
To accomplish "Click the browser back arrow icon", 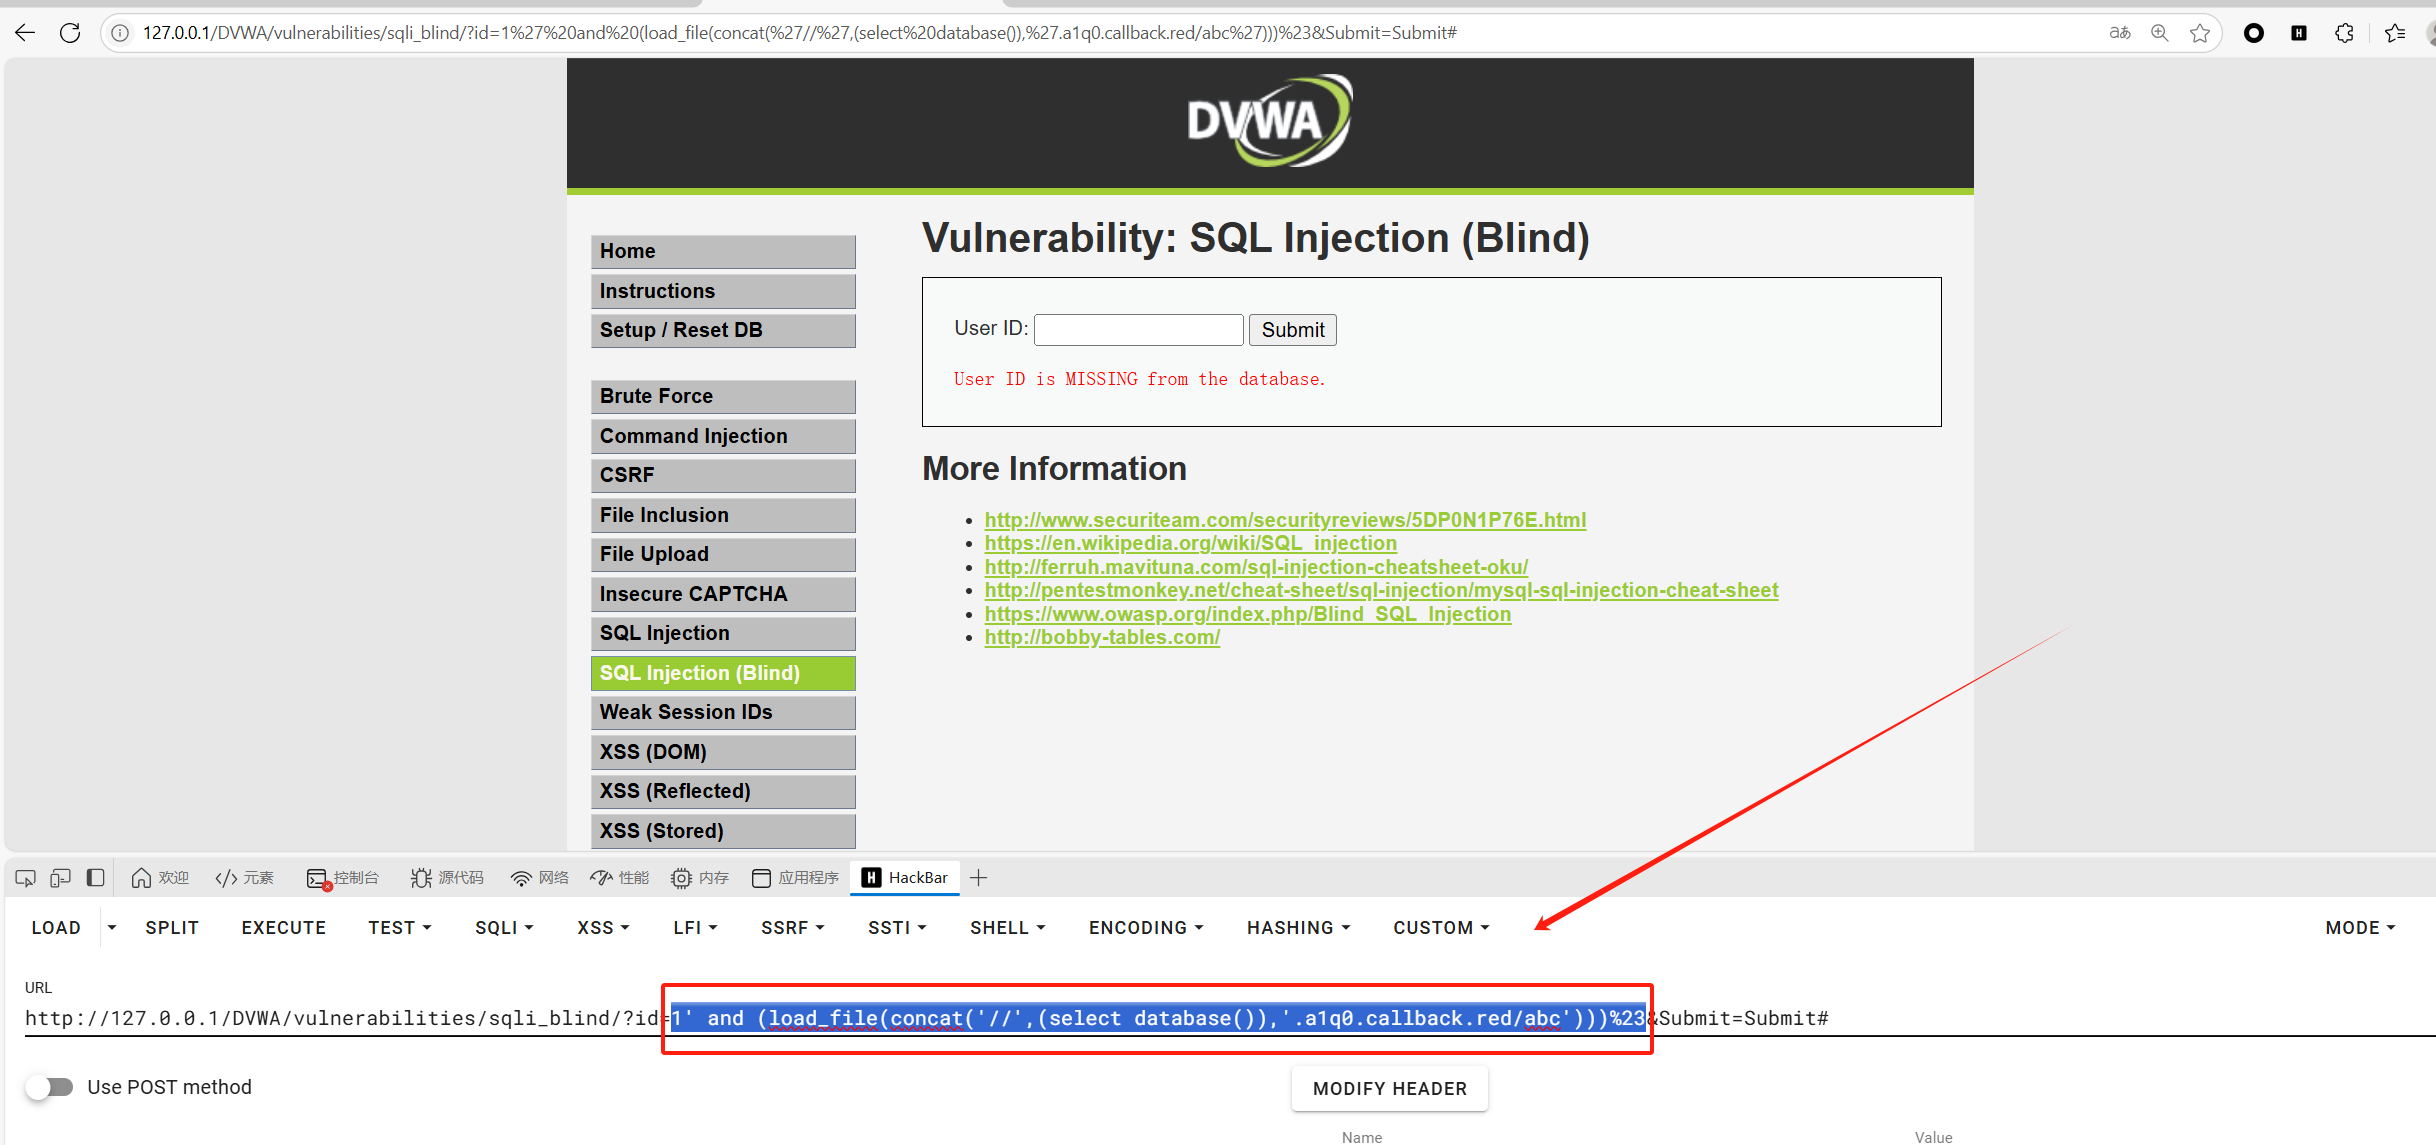I will click(25, 33).
